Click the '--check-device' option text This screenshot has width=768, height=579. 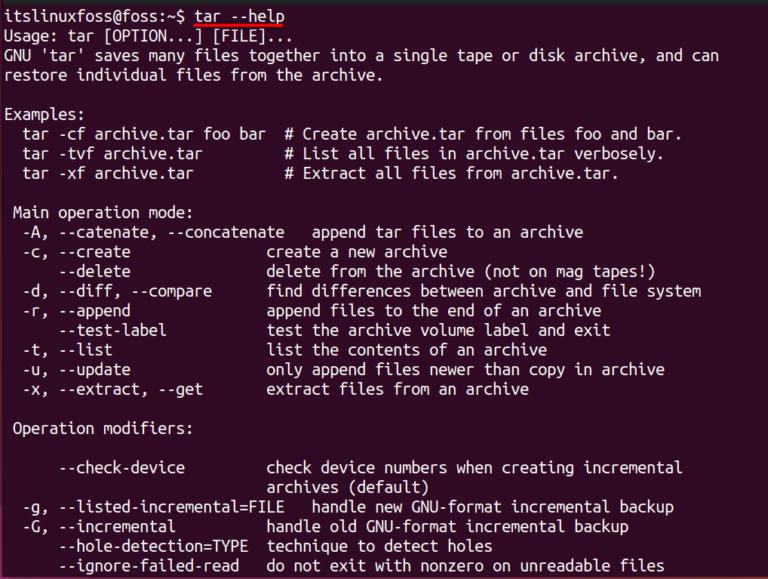pos(121,467)
